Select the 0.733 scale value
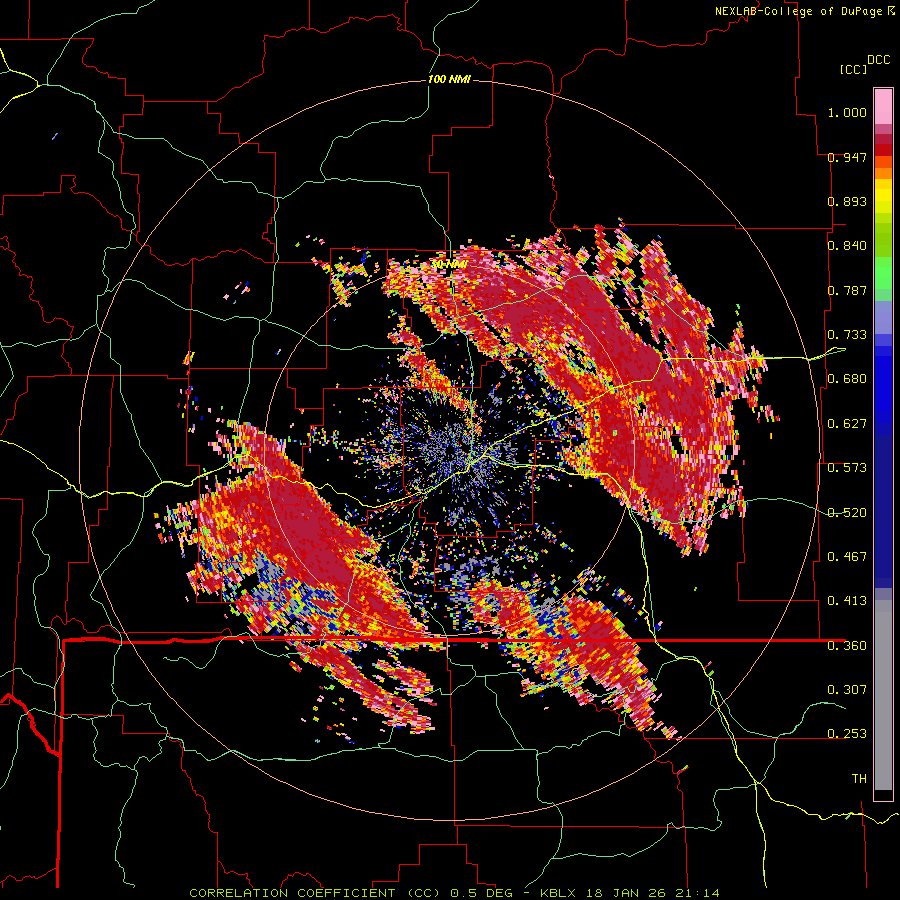900x900 pixels. [x=847, y=335]
